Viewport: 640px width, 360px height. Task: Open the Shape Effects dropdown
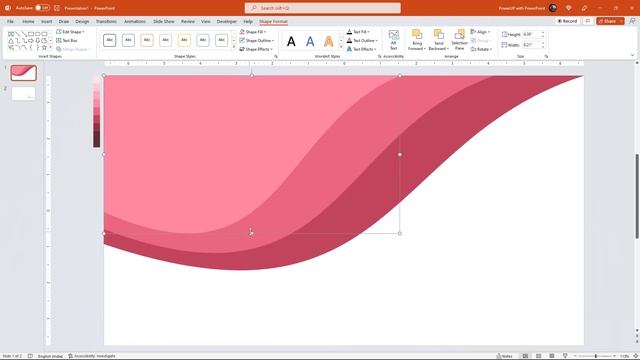[x=256, y=49]
